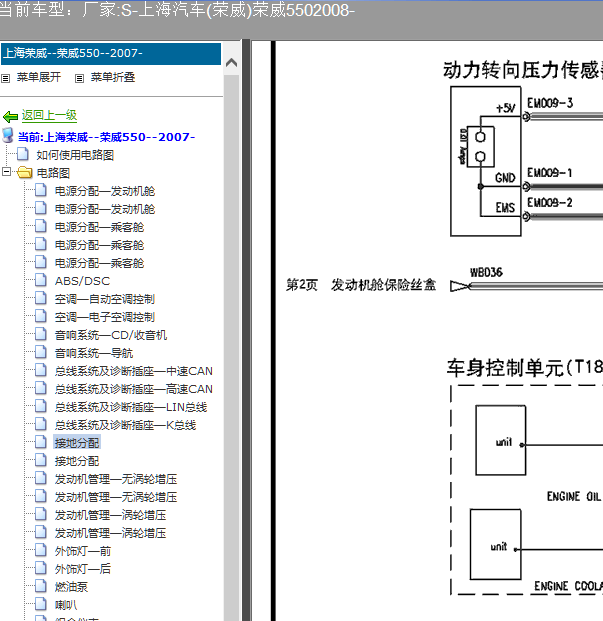Open 音响系统—导航 diagram
This screenshot has width=603, height=621.
[x=94, y=353]
